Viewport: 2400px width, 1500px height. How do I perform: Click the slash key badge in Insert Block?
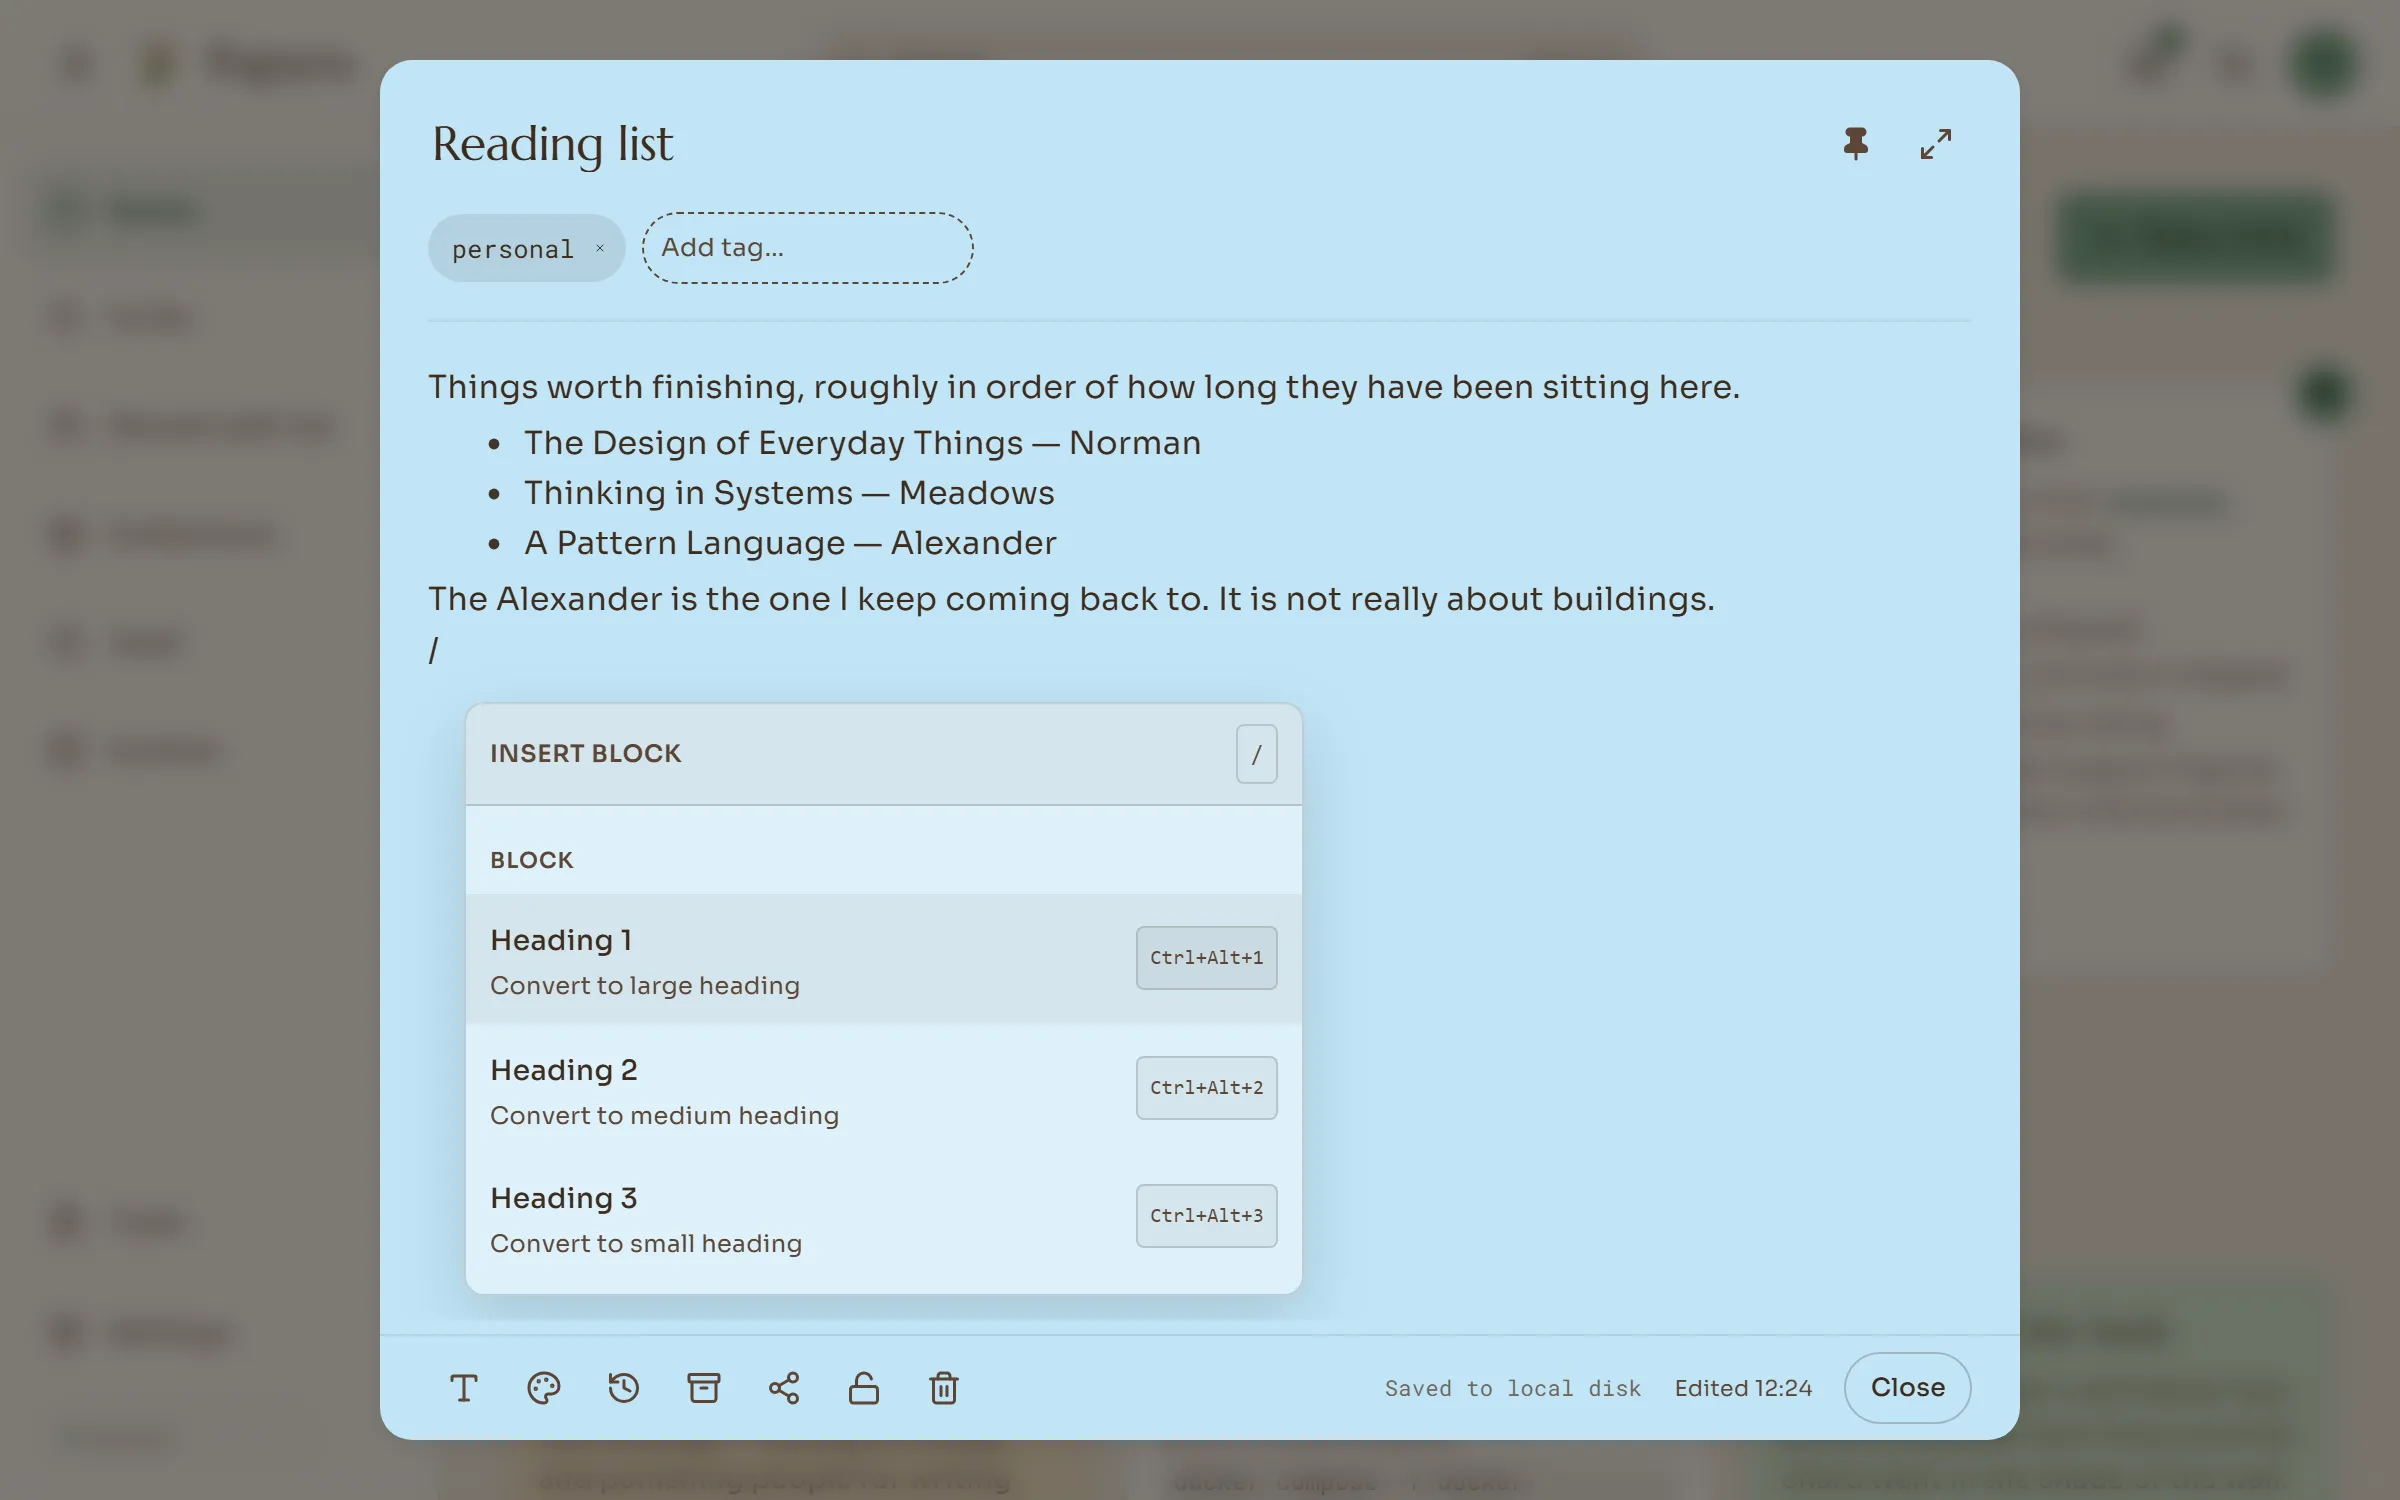pos(1256,754)
